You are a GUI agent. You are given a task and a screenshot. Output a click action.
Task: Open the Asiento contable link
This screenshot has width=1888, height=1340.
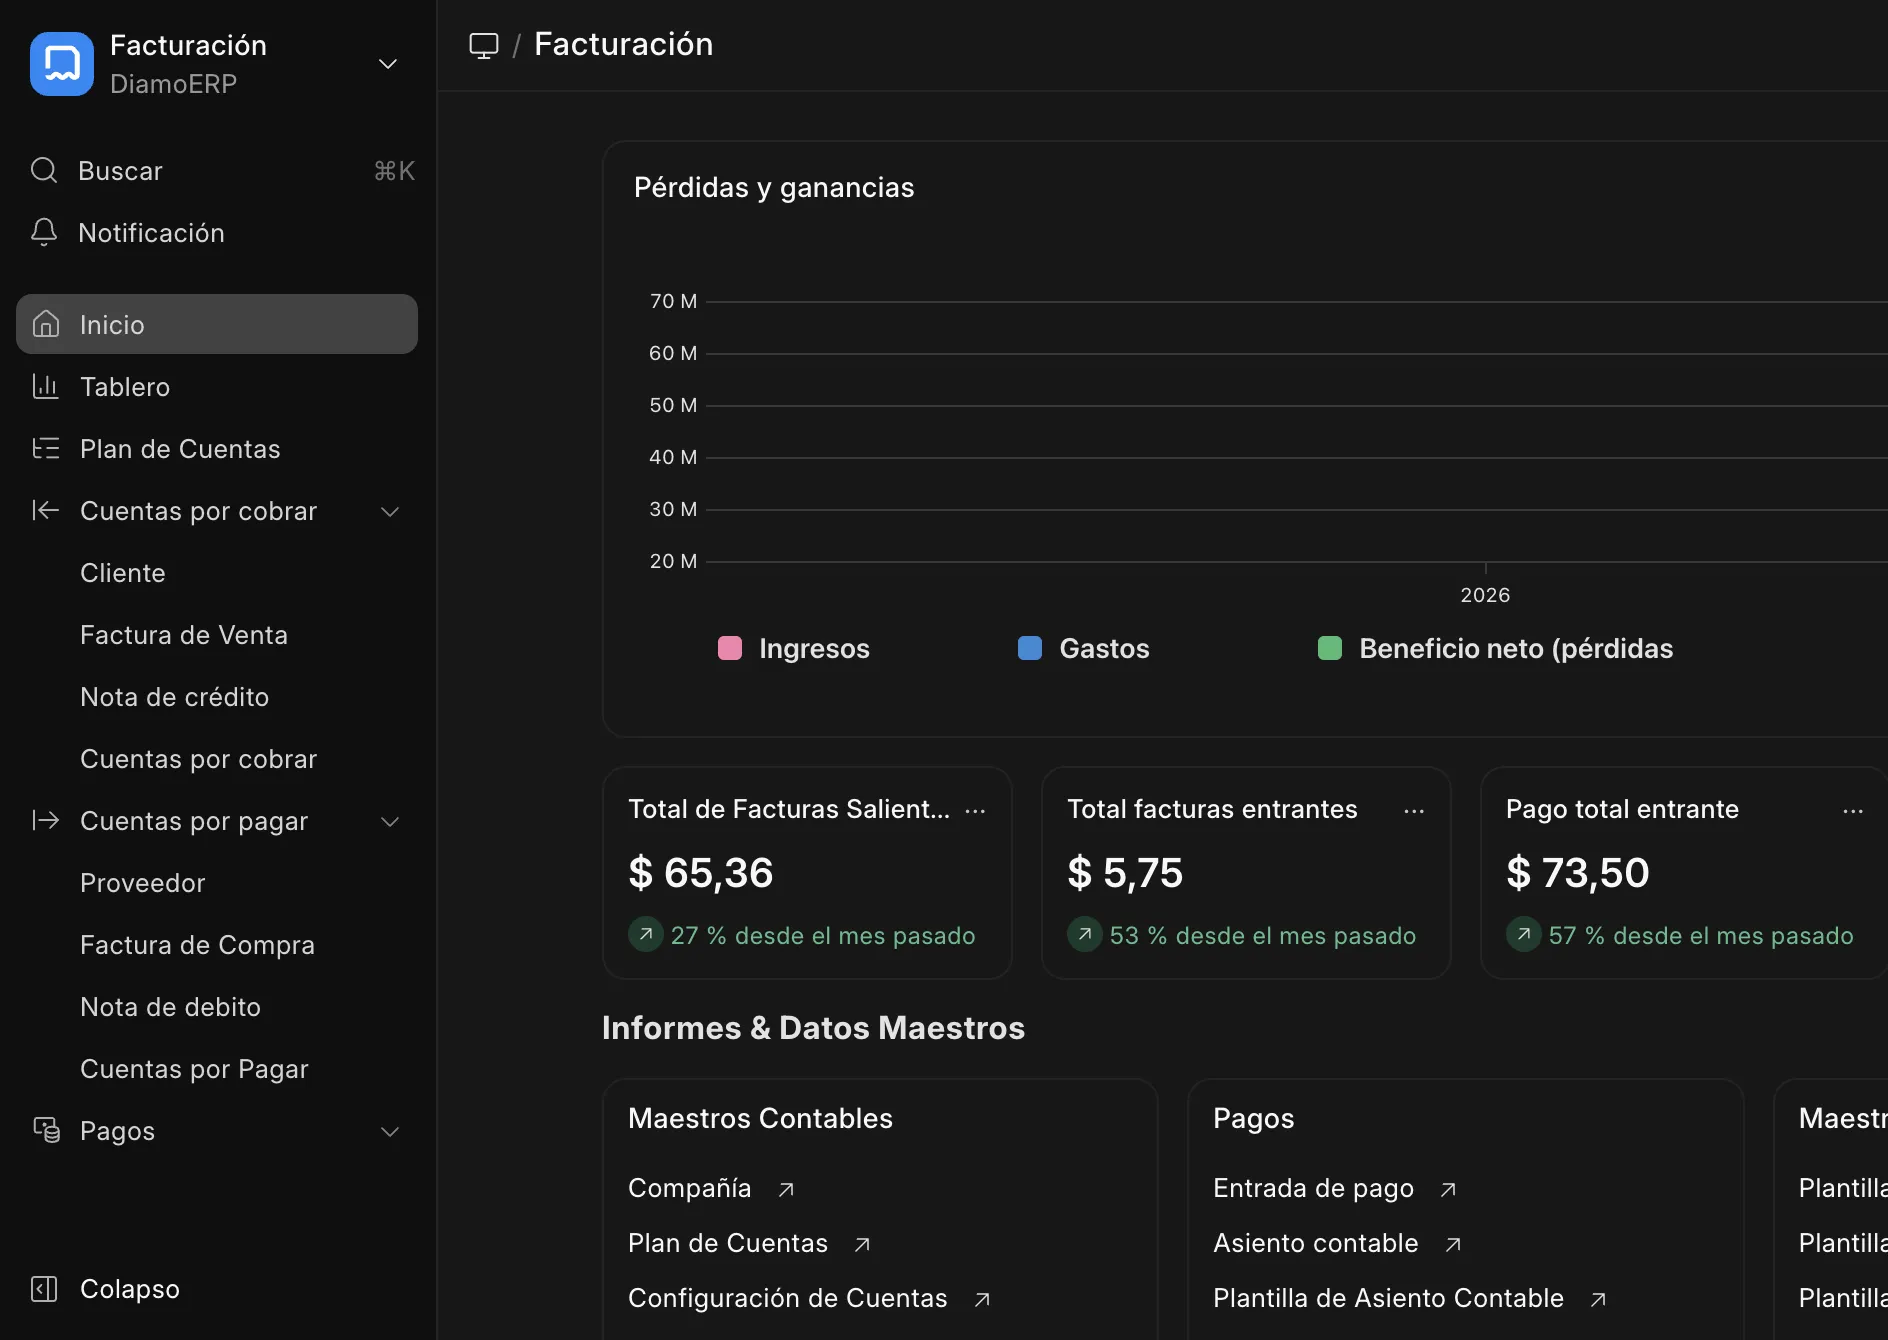click(x=1316, y=1243)
